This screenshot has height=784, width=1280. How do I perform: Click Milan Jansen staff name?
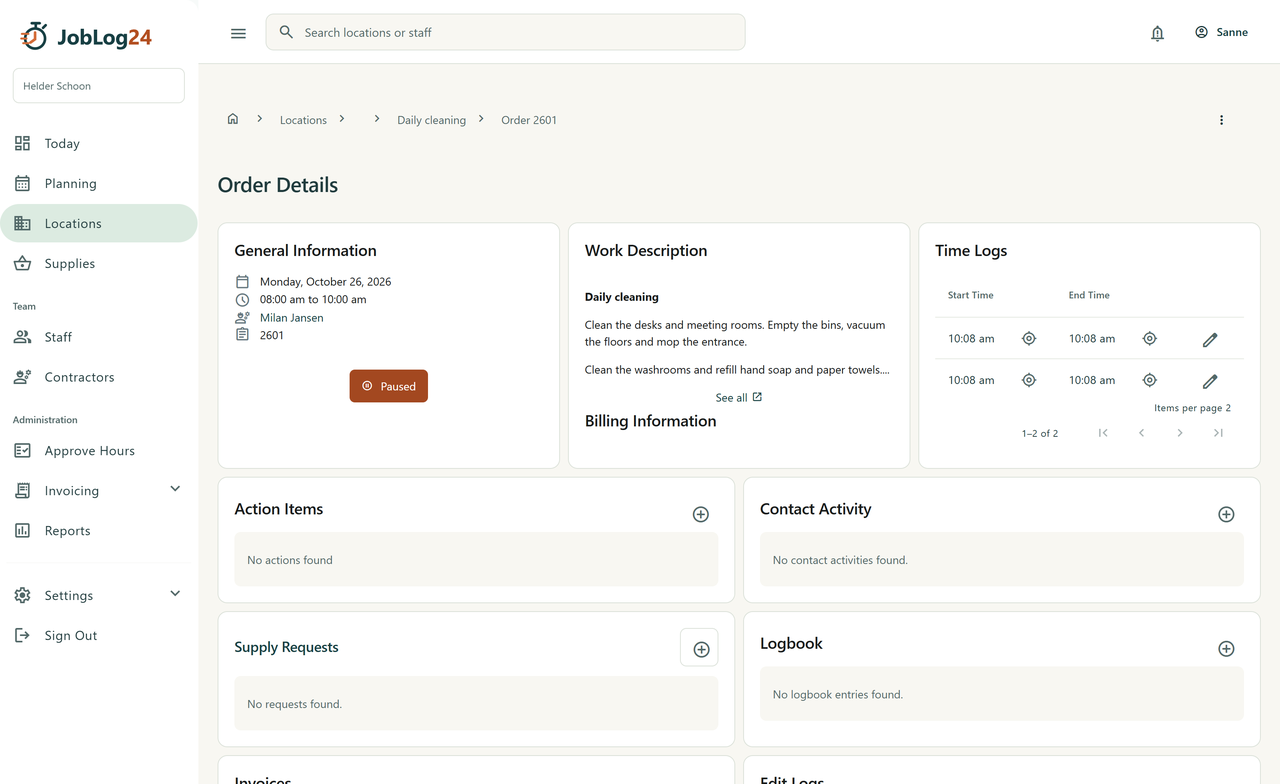click(x=291, y=318)
